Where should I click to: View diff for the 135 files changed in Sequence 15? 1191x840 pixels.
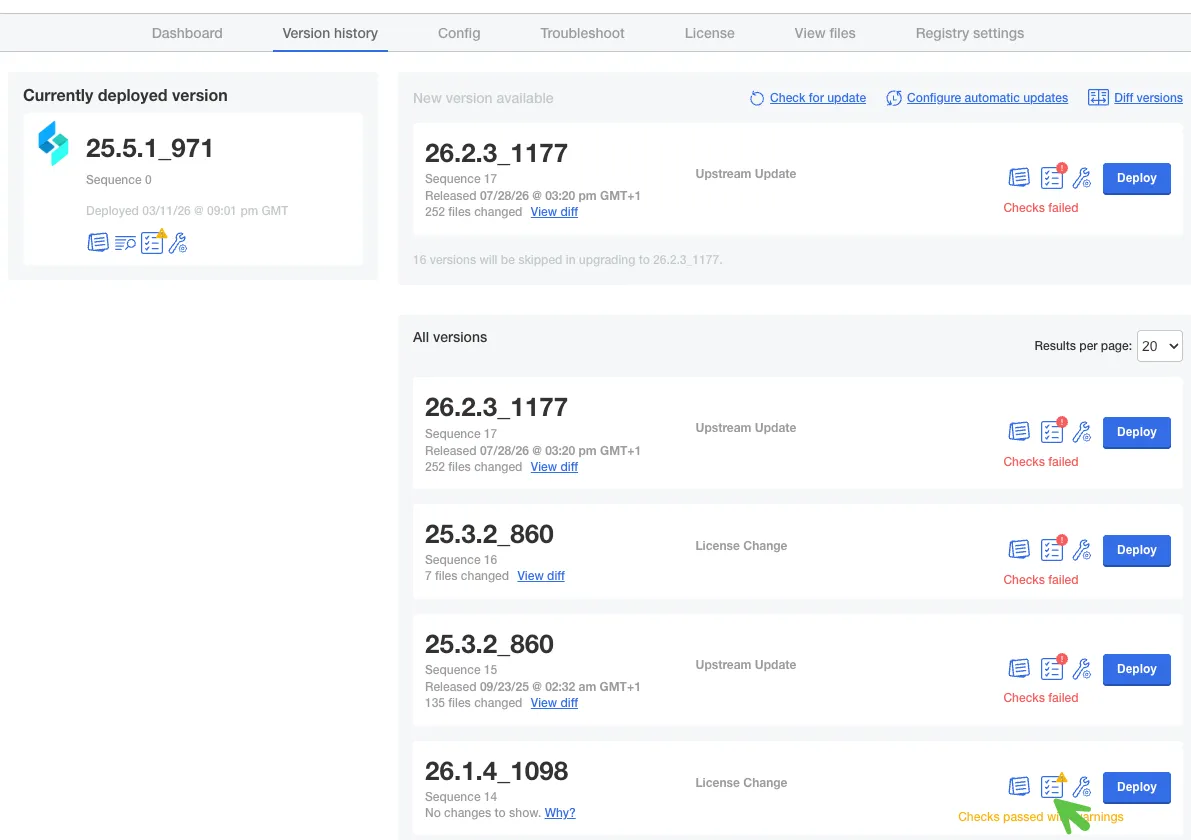tap(554, 703)
